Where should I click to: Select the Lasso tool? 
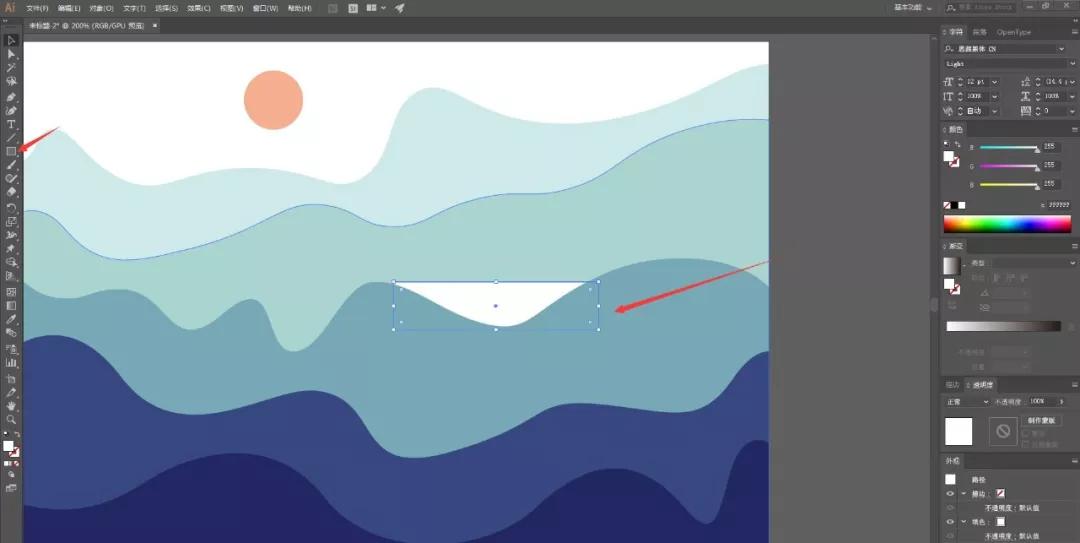pyautogui.click(x=11, y=81)
